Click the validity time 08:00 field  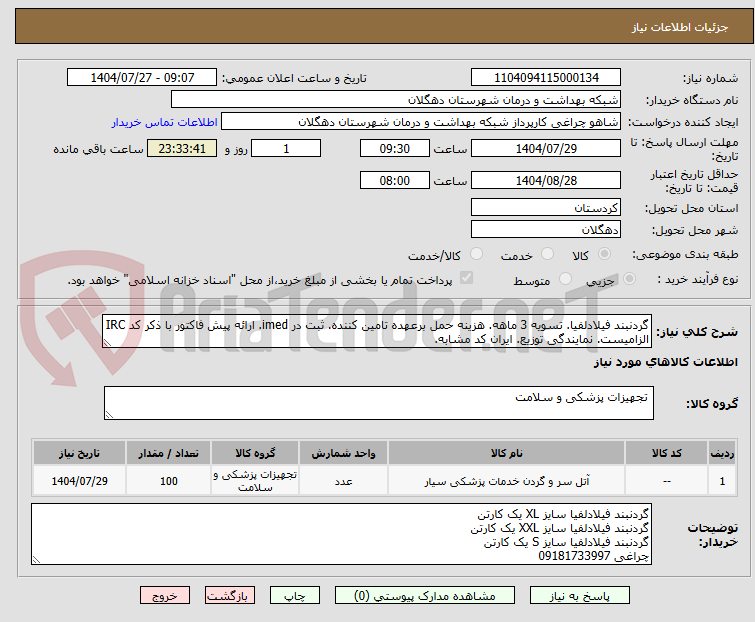coord(395,180)
